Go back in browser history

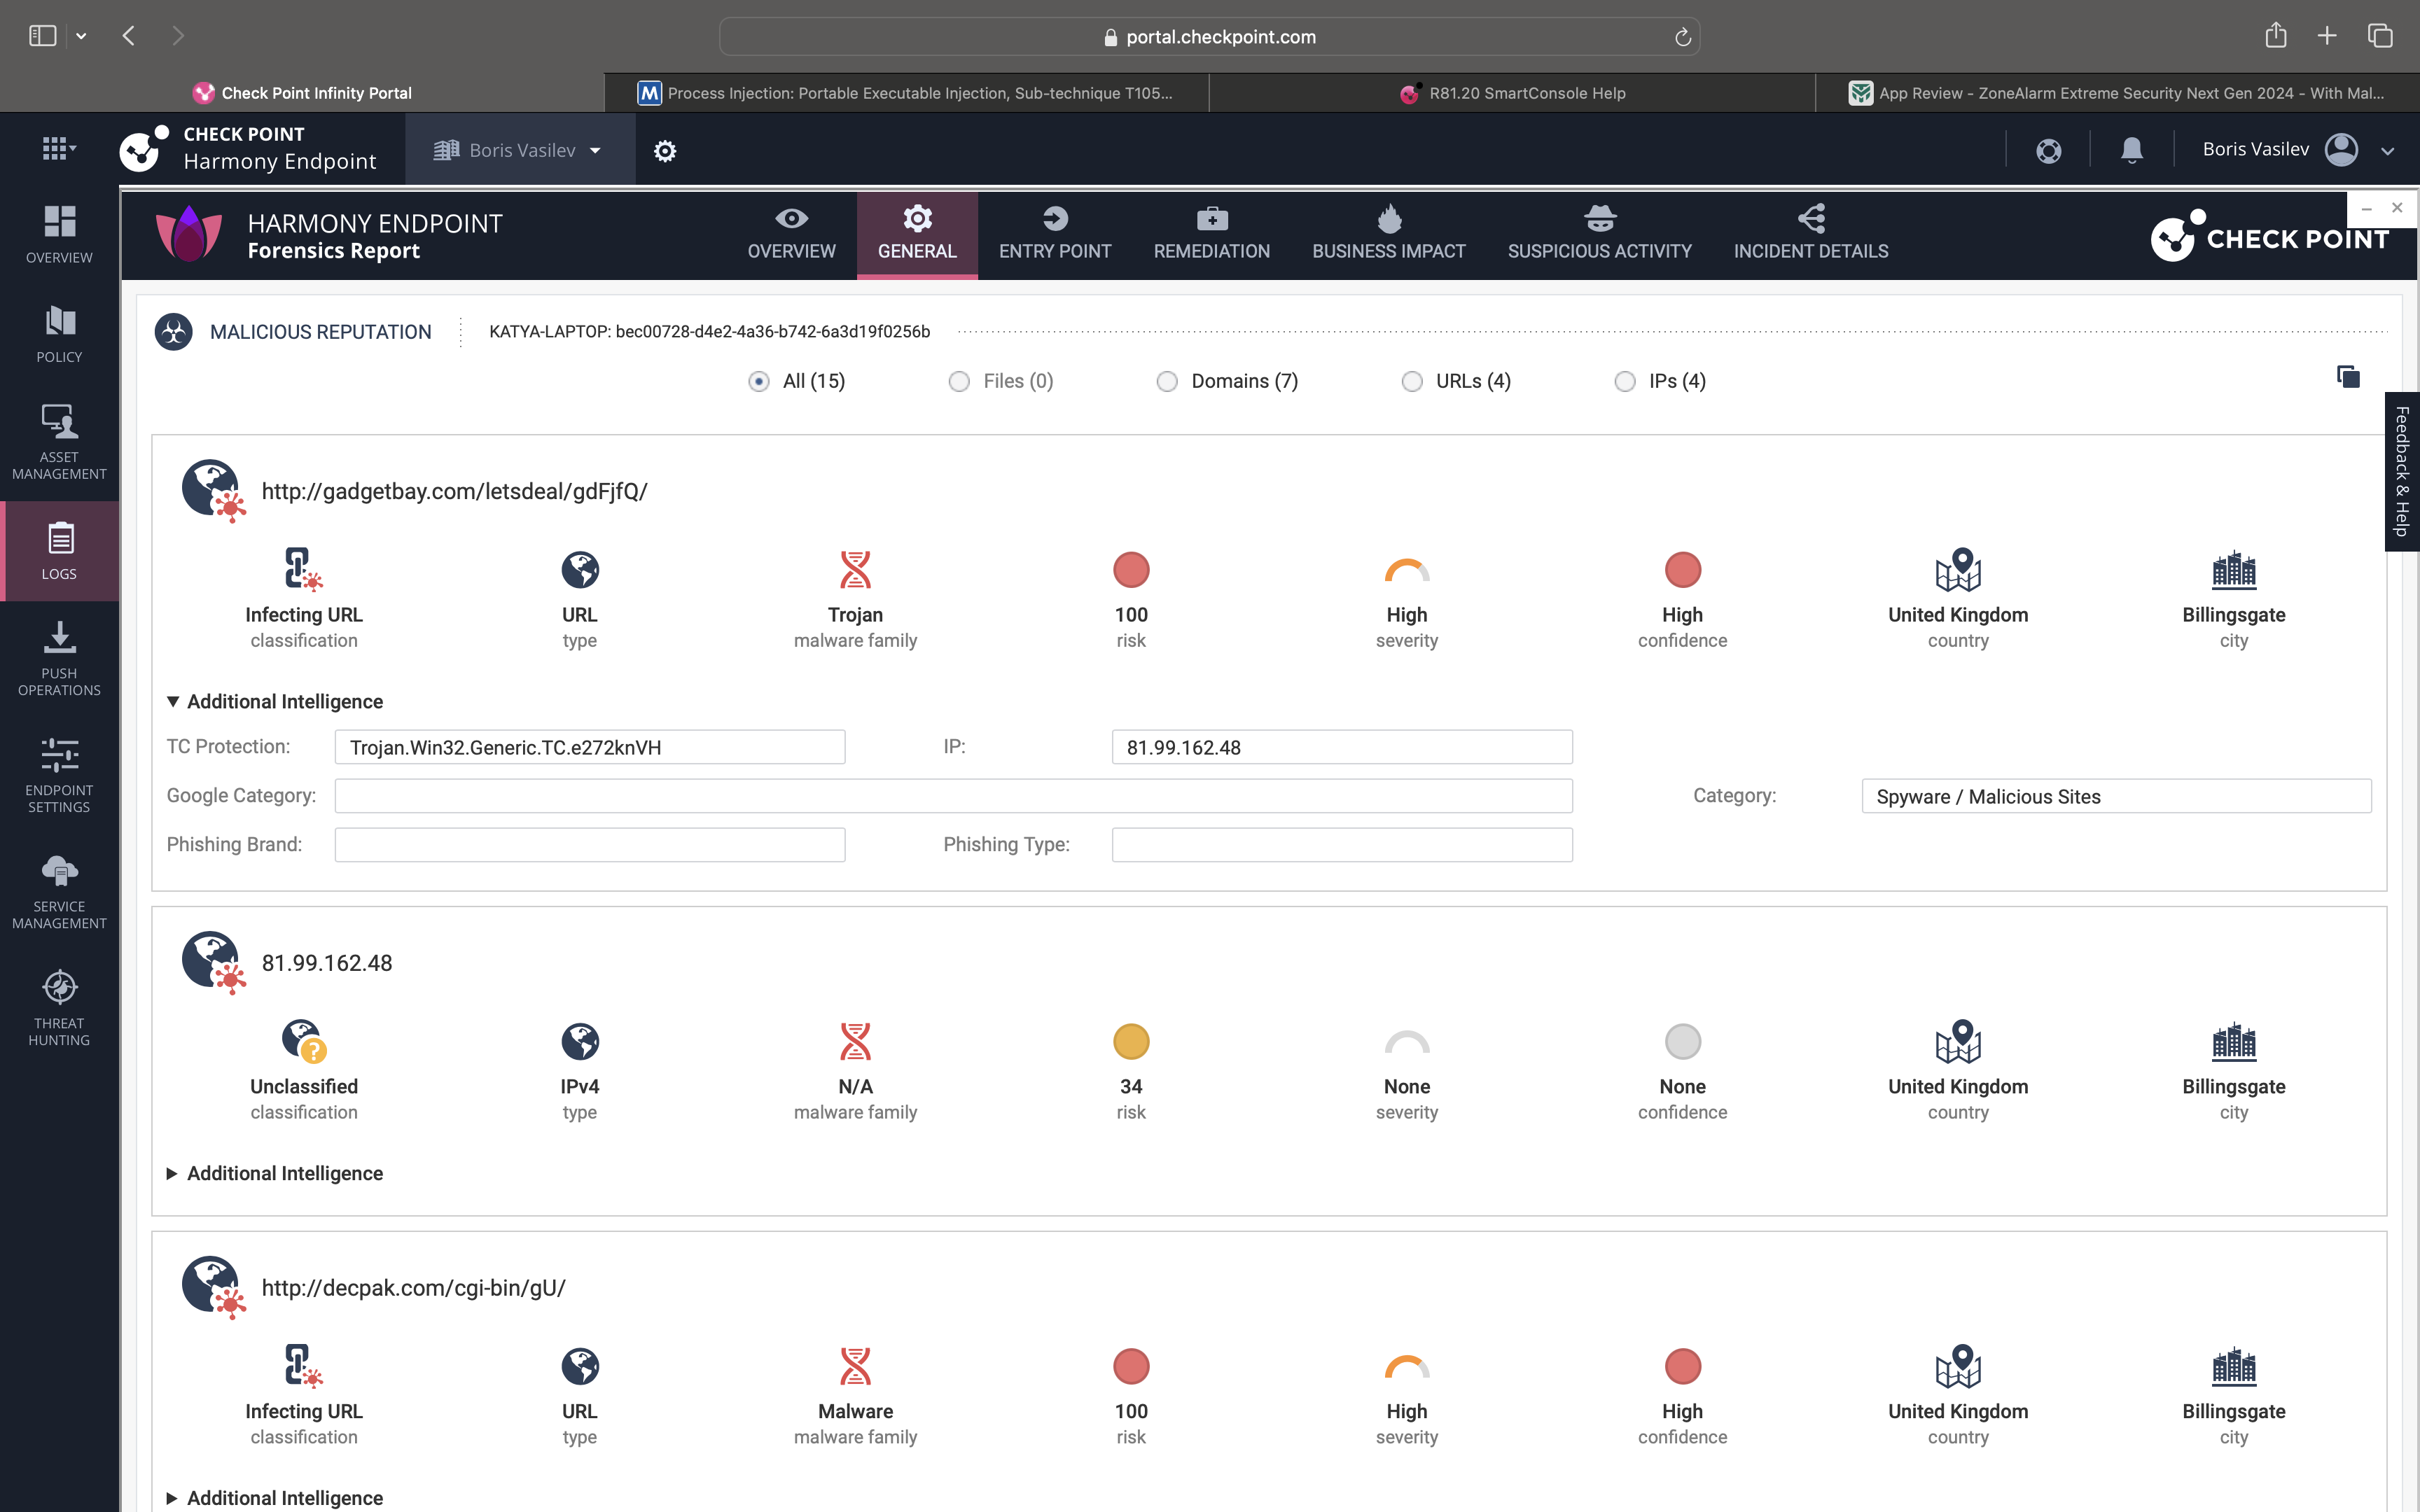click(129, 36)
